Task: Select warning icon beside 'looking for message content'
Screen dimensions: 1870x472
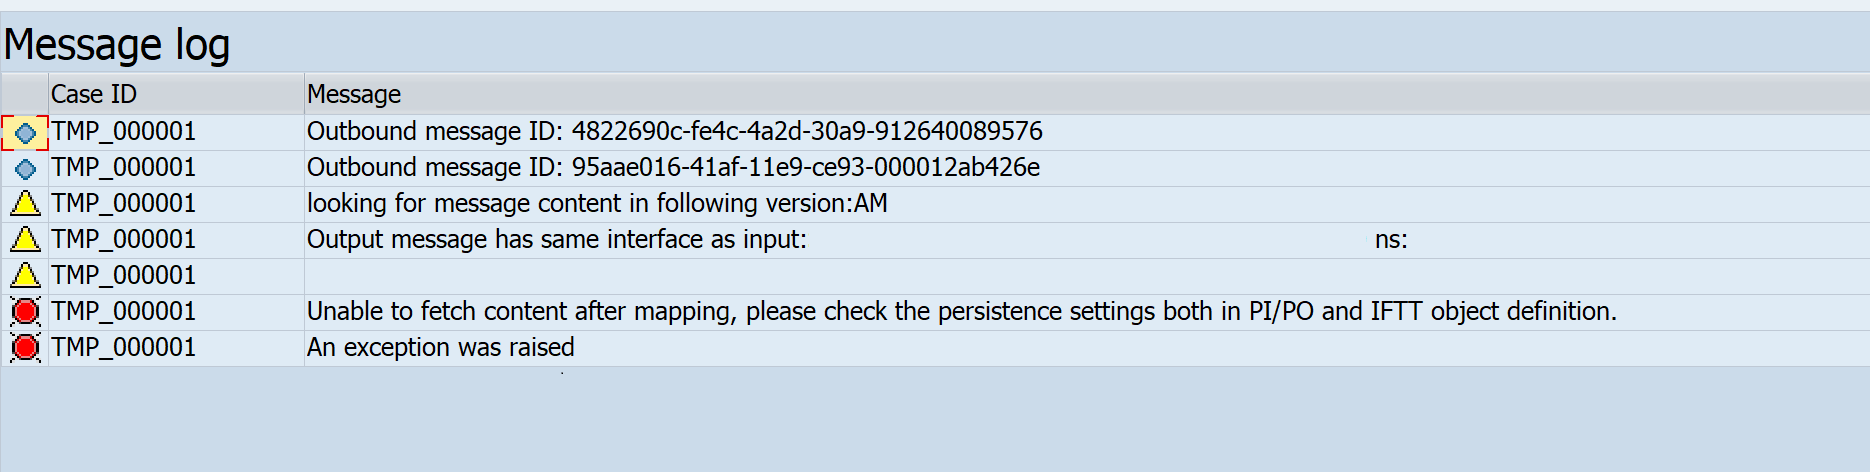Action: pyautogui.click(x=25, y=204)
